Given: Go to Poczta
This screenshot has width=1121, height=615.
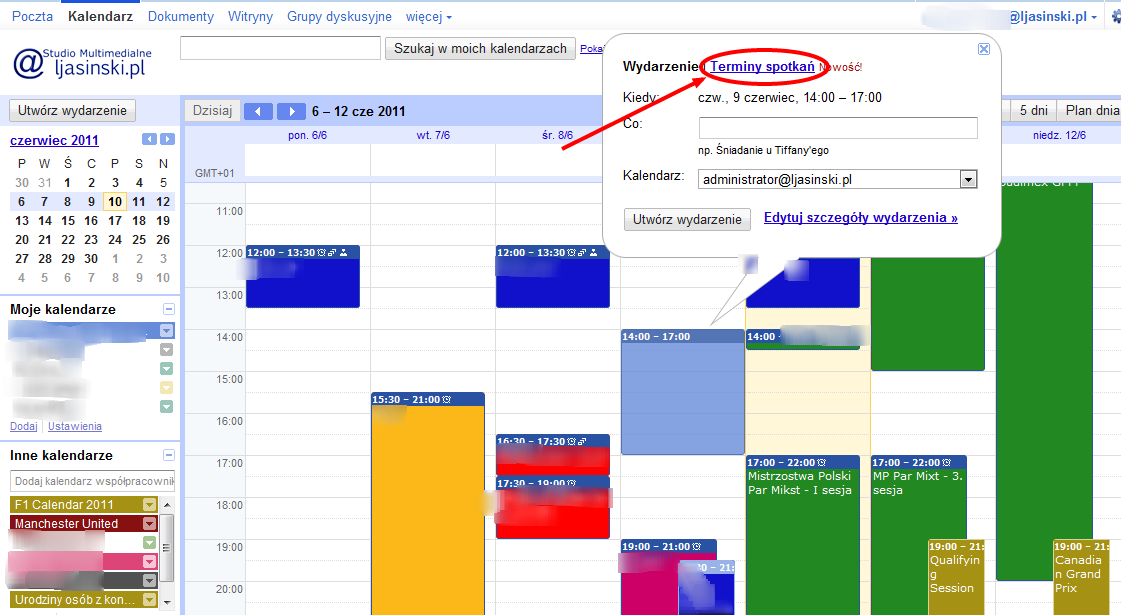Looking at the screenshot, I should (x=32, y=16).
